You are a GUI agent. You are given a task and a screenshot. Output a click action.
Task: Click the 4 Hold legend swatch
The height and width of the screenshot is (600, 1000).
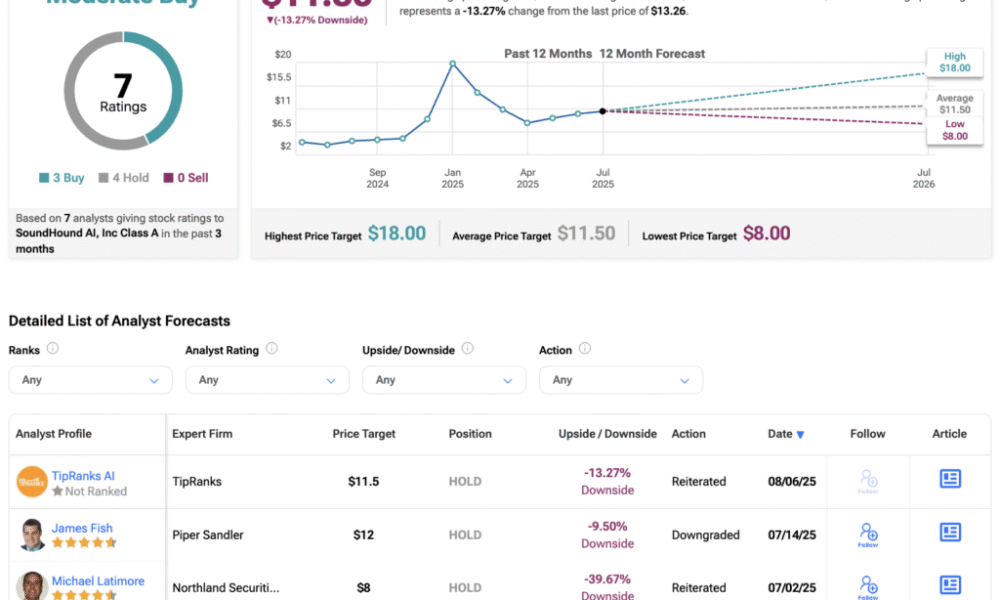pyautogui.click(x=103, y=178)
